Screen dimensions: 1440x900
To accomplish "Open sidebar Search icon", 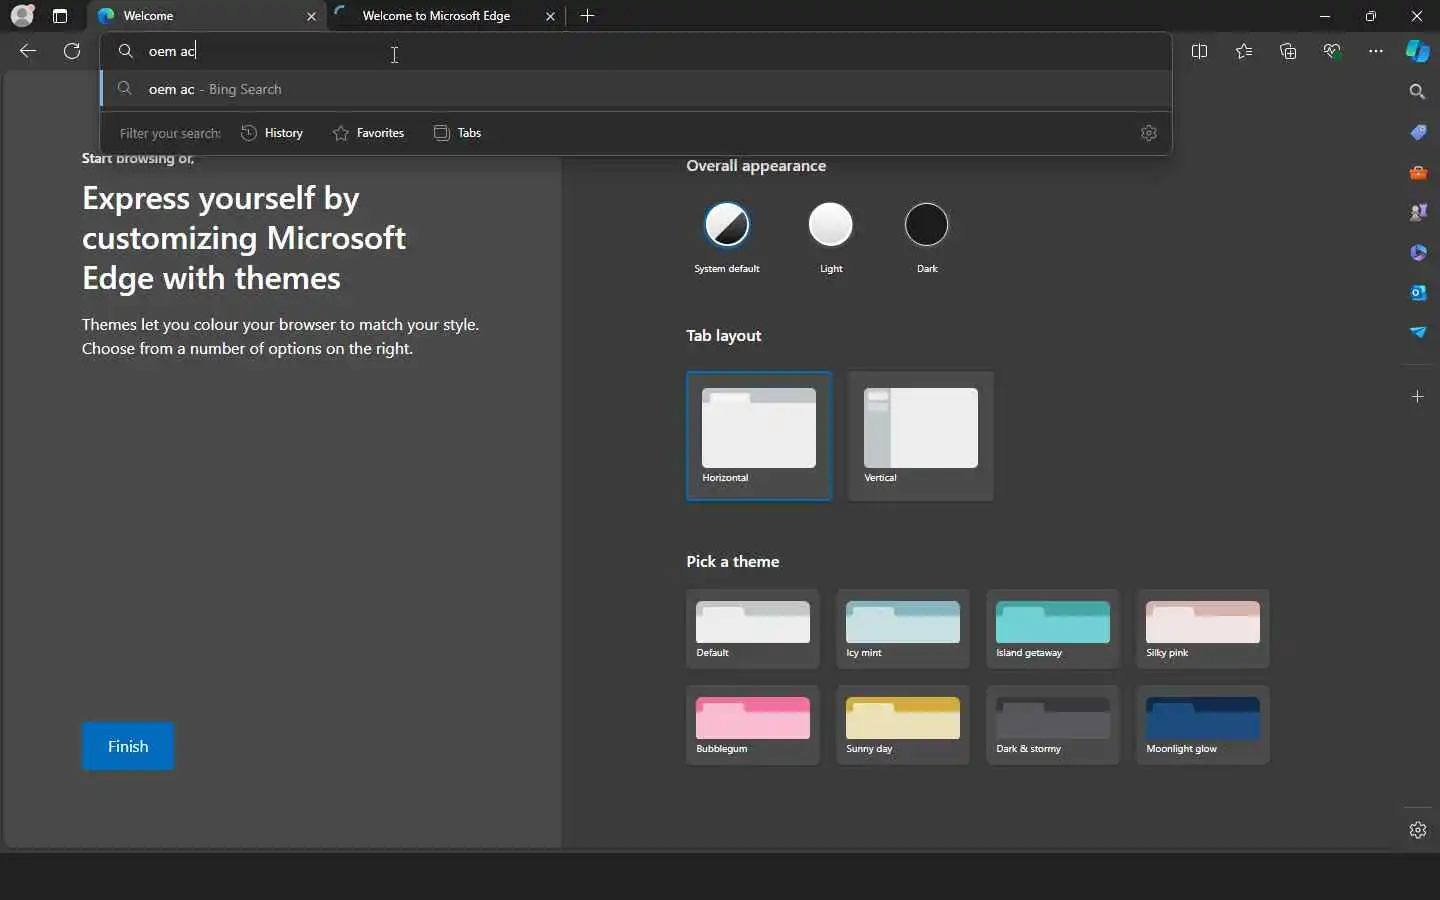I will 1418,92.
